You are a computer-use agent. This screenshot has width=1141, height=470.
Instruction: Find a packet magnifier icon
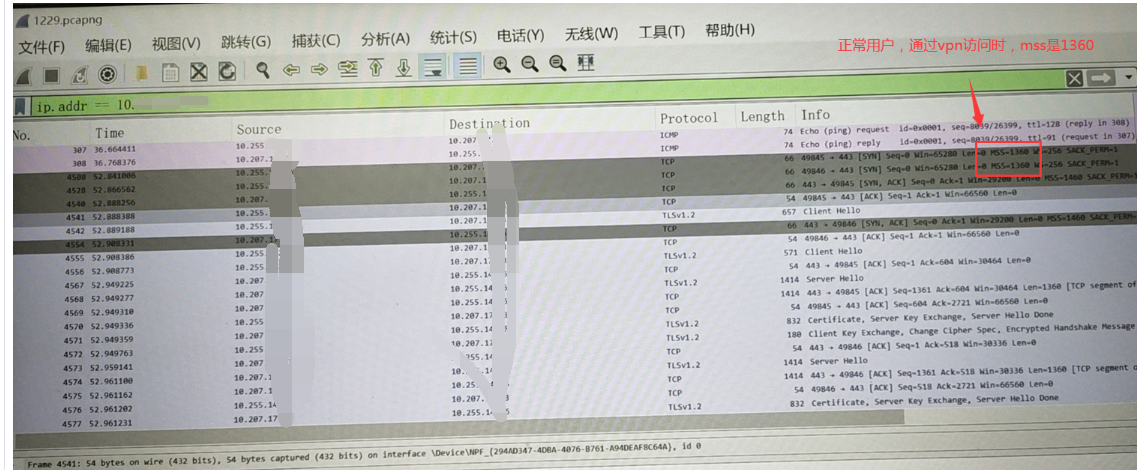pyautogui.click(x=263, y=70)
